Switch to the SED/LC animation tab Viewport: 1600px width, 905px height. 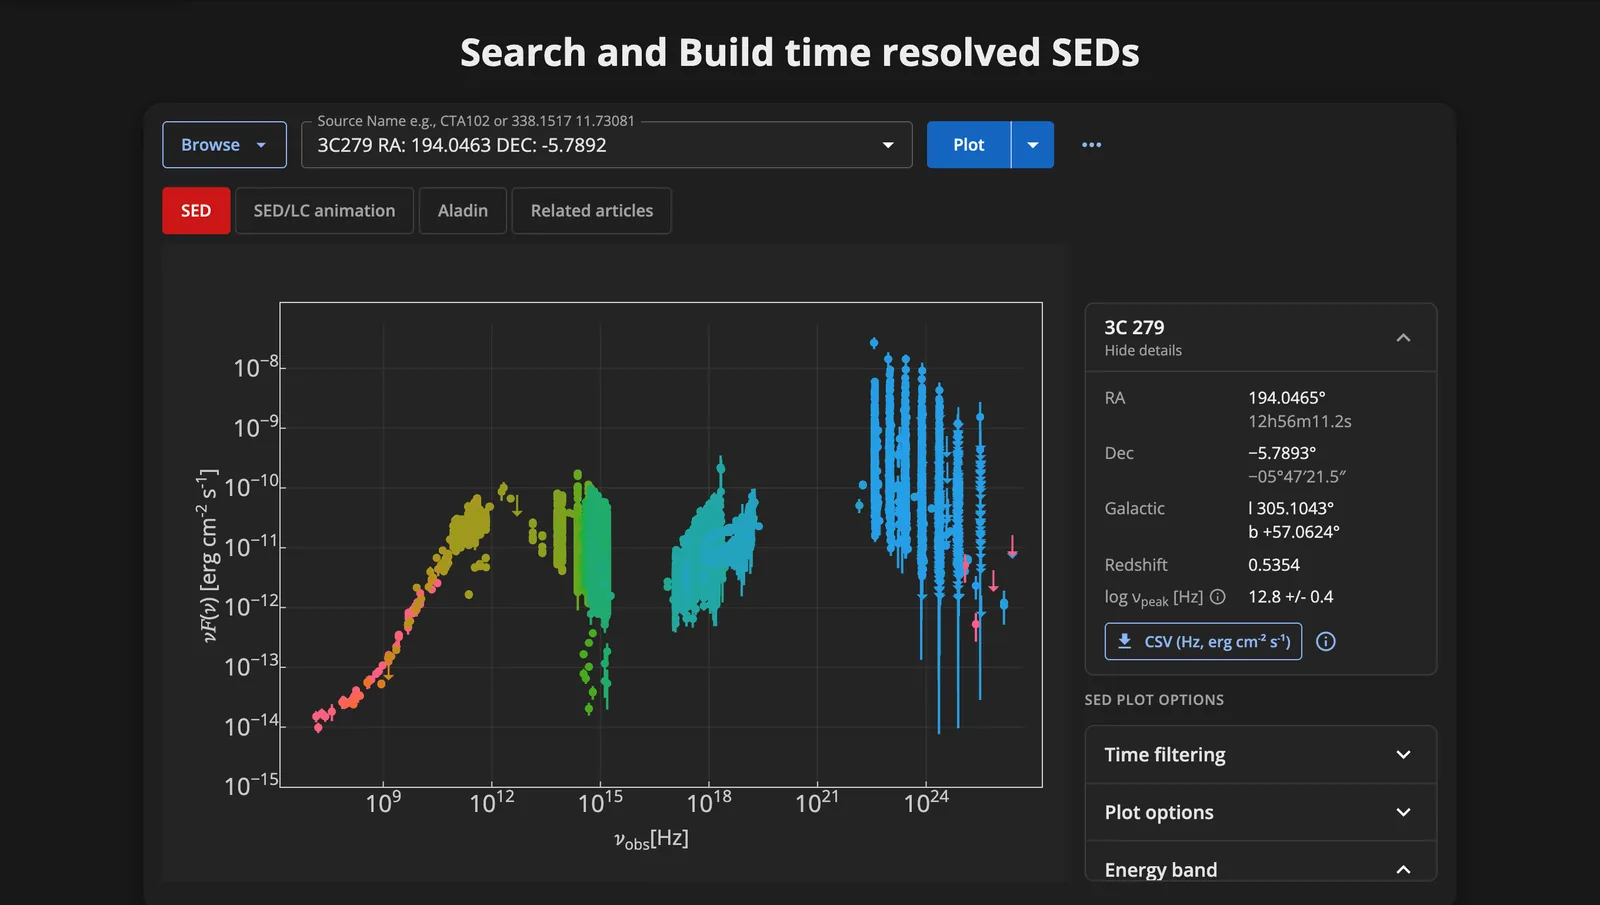[x=324, y=211]
